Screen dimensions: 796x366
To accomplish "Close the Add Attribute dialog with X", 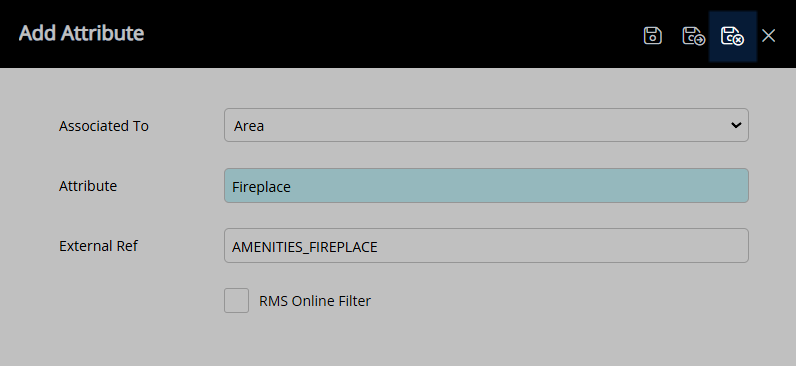I will [x=769, y=36].
